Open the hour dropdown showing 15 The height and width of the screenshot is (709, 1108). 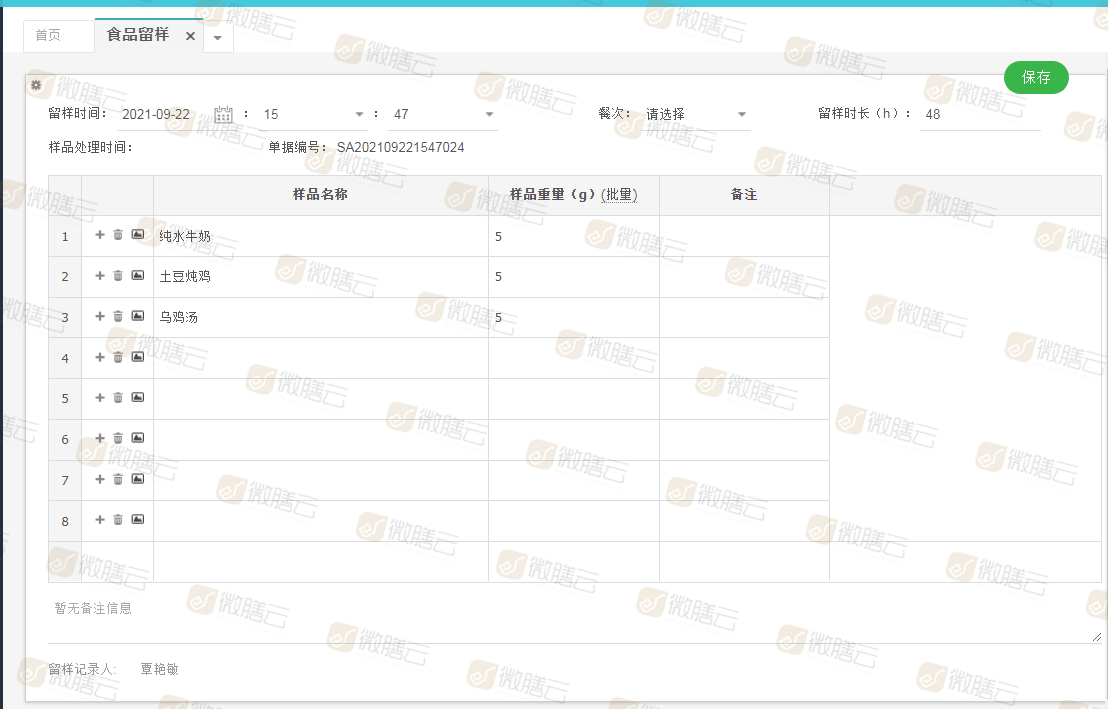click(x=313, y=114)
